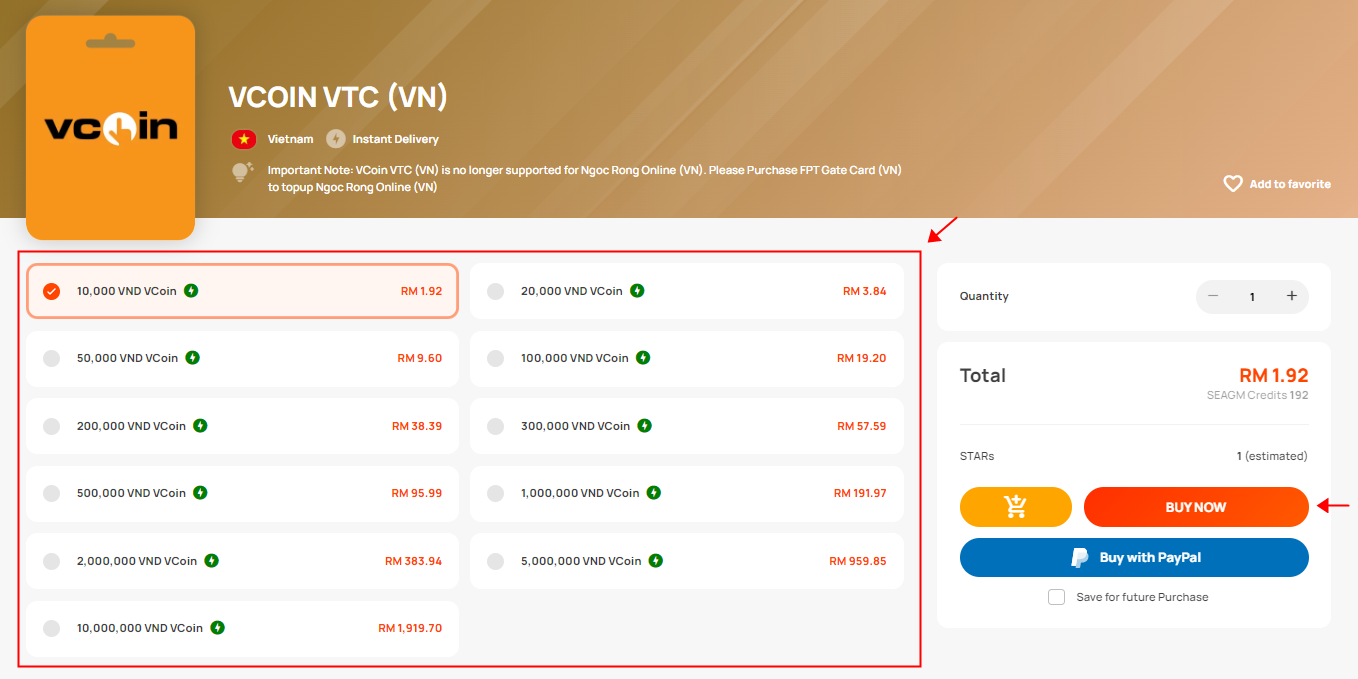This screenshot has width=1358, height=679.
Task: Click the Add to favorite text
Action: click(x=1290, y=184)
